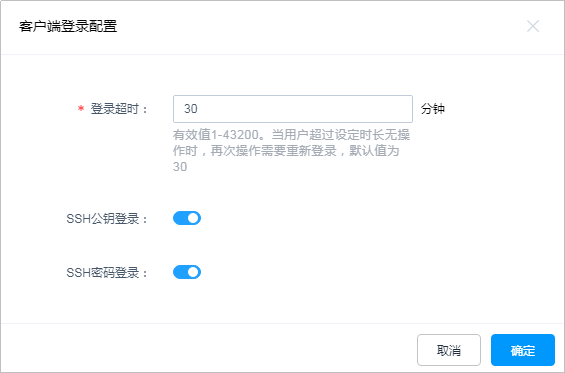Click the dialog title 客户端登录配置
This screenshot has height=373, width=565.
click(68, 26)
